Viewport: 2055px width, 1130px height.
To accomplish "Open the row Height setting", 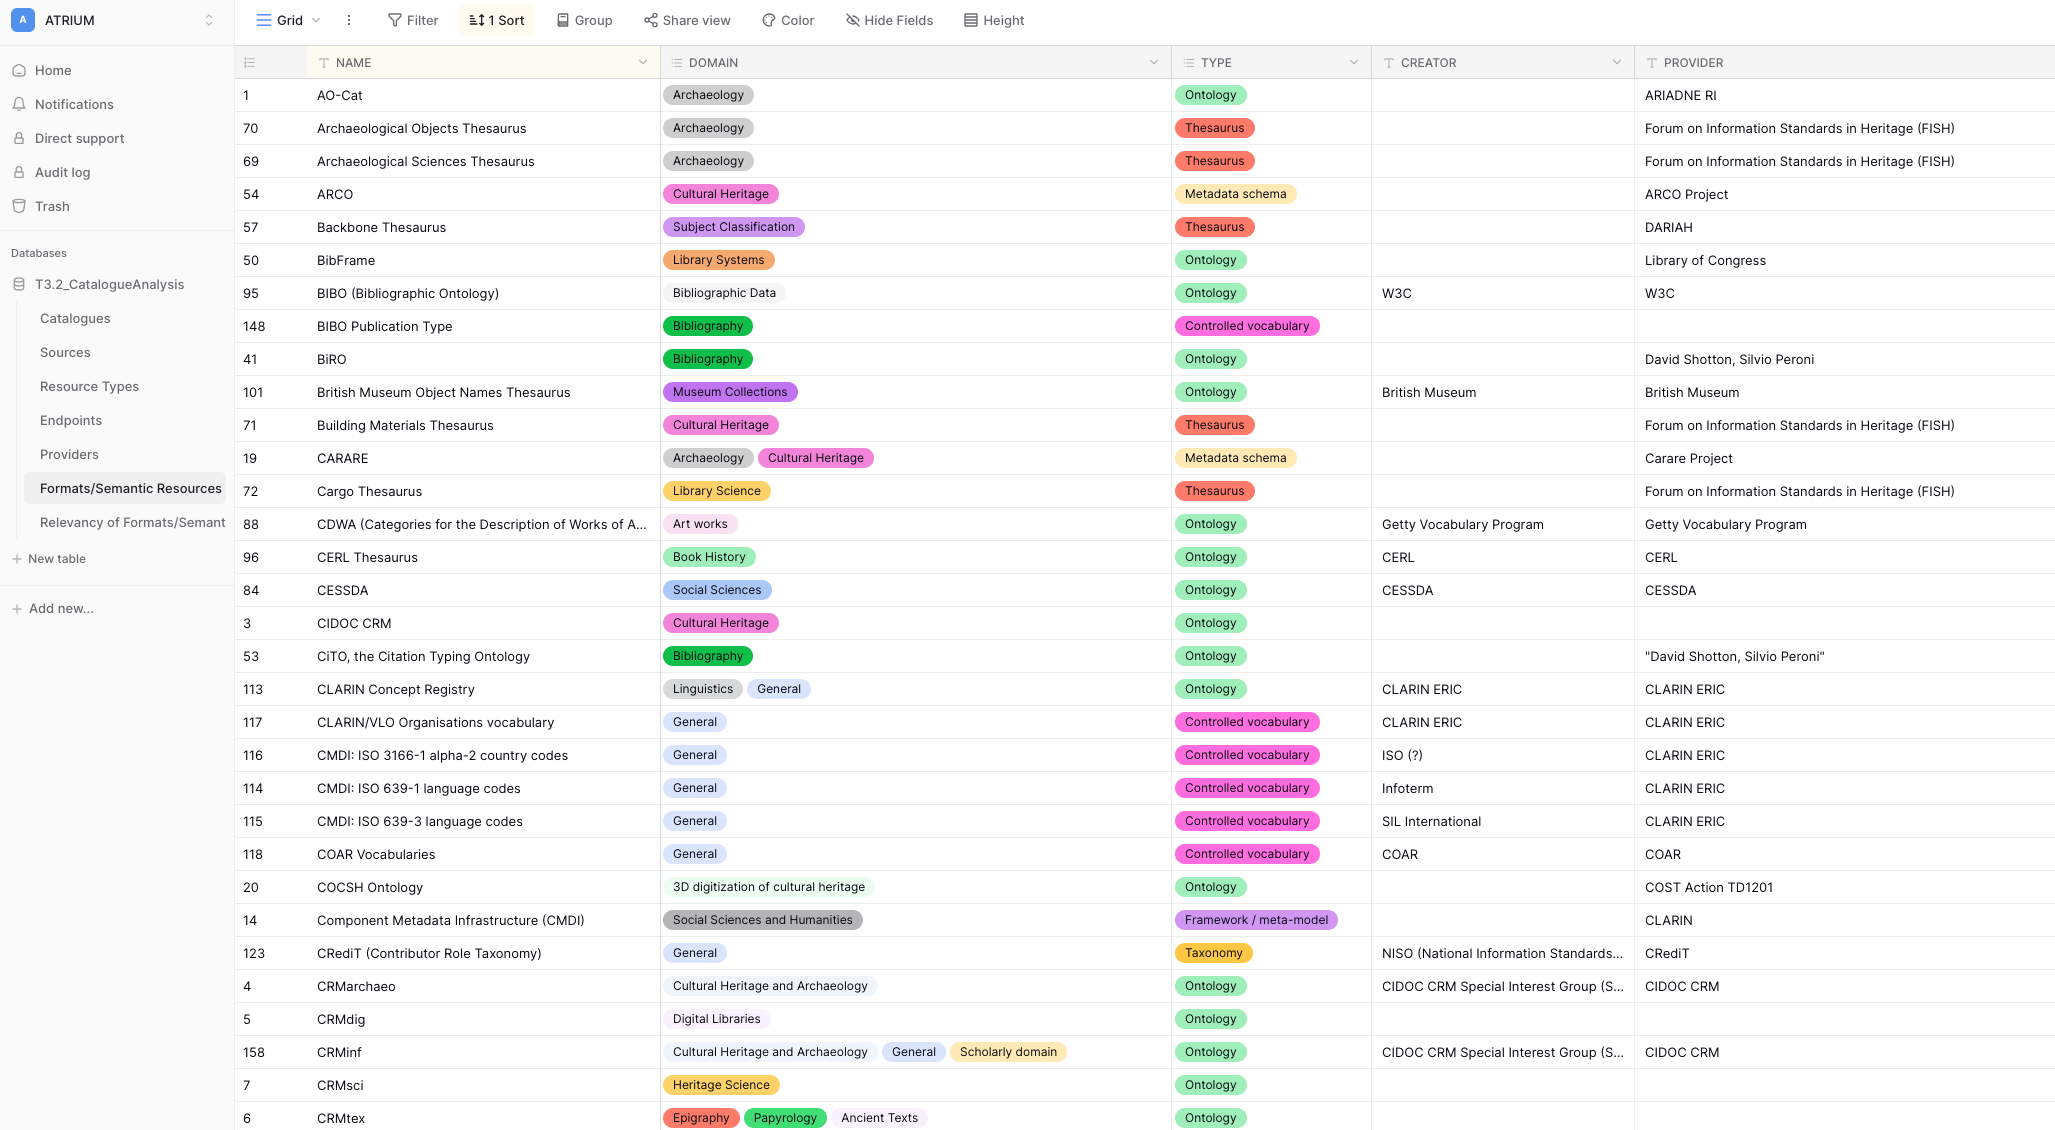I will (x=994, y=20).
